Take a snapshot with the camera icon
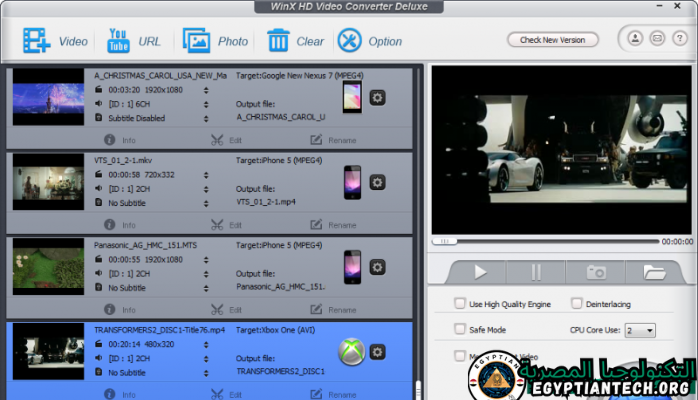 (x=595, y=272)
